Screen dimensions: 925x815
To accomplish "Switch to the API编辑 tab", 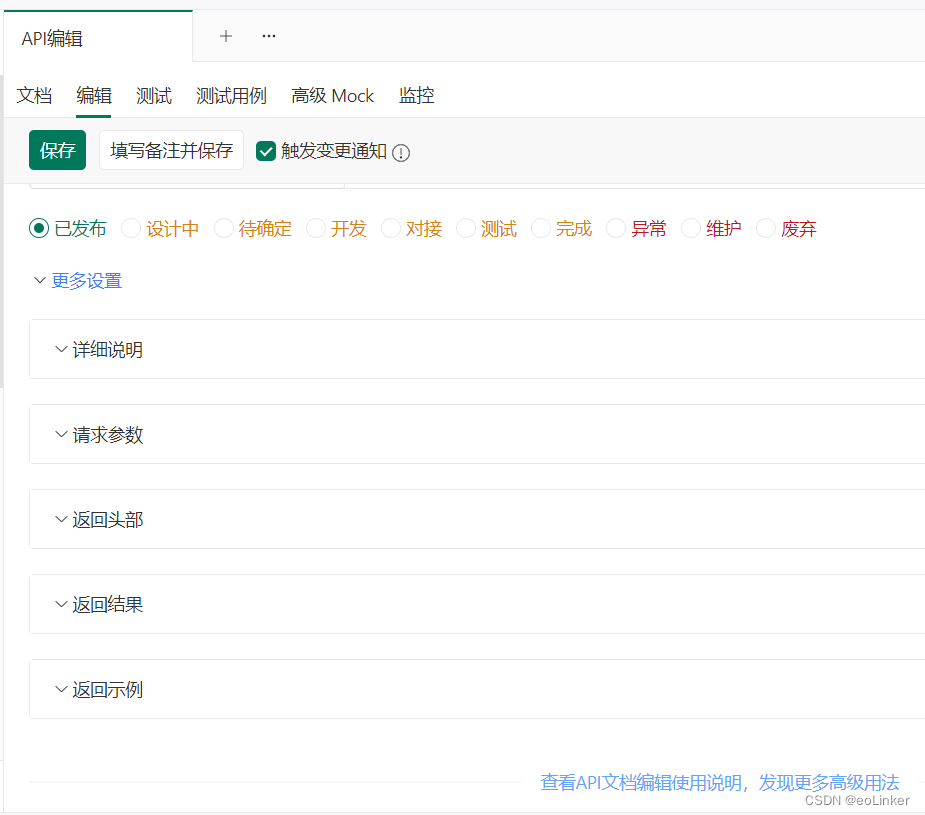I will pyautogui.click(x=99, y=38).
